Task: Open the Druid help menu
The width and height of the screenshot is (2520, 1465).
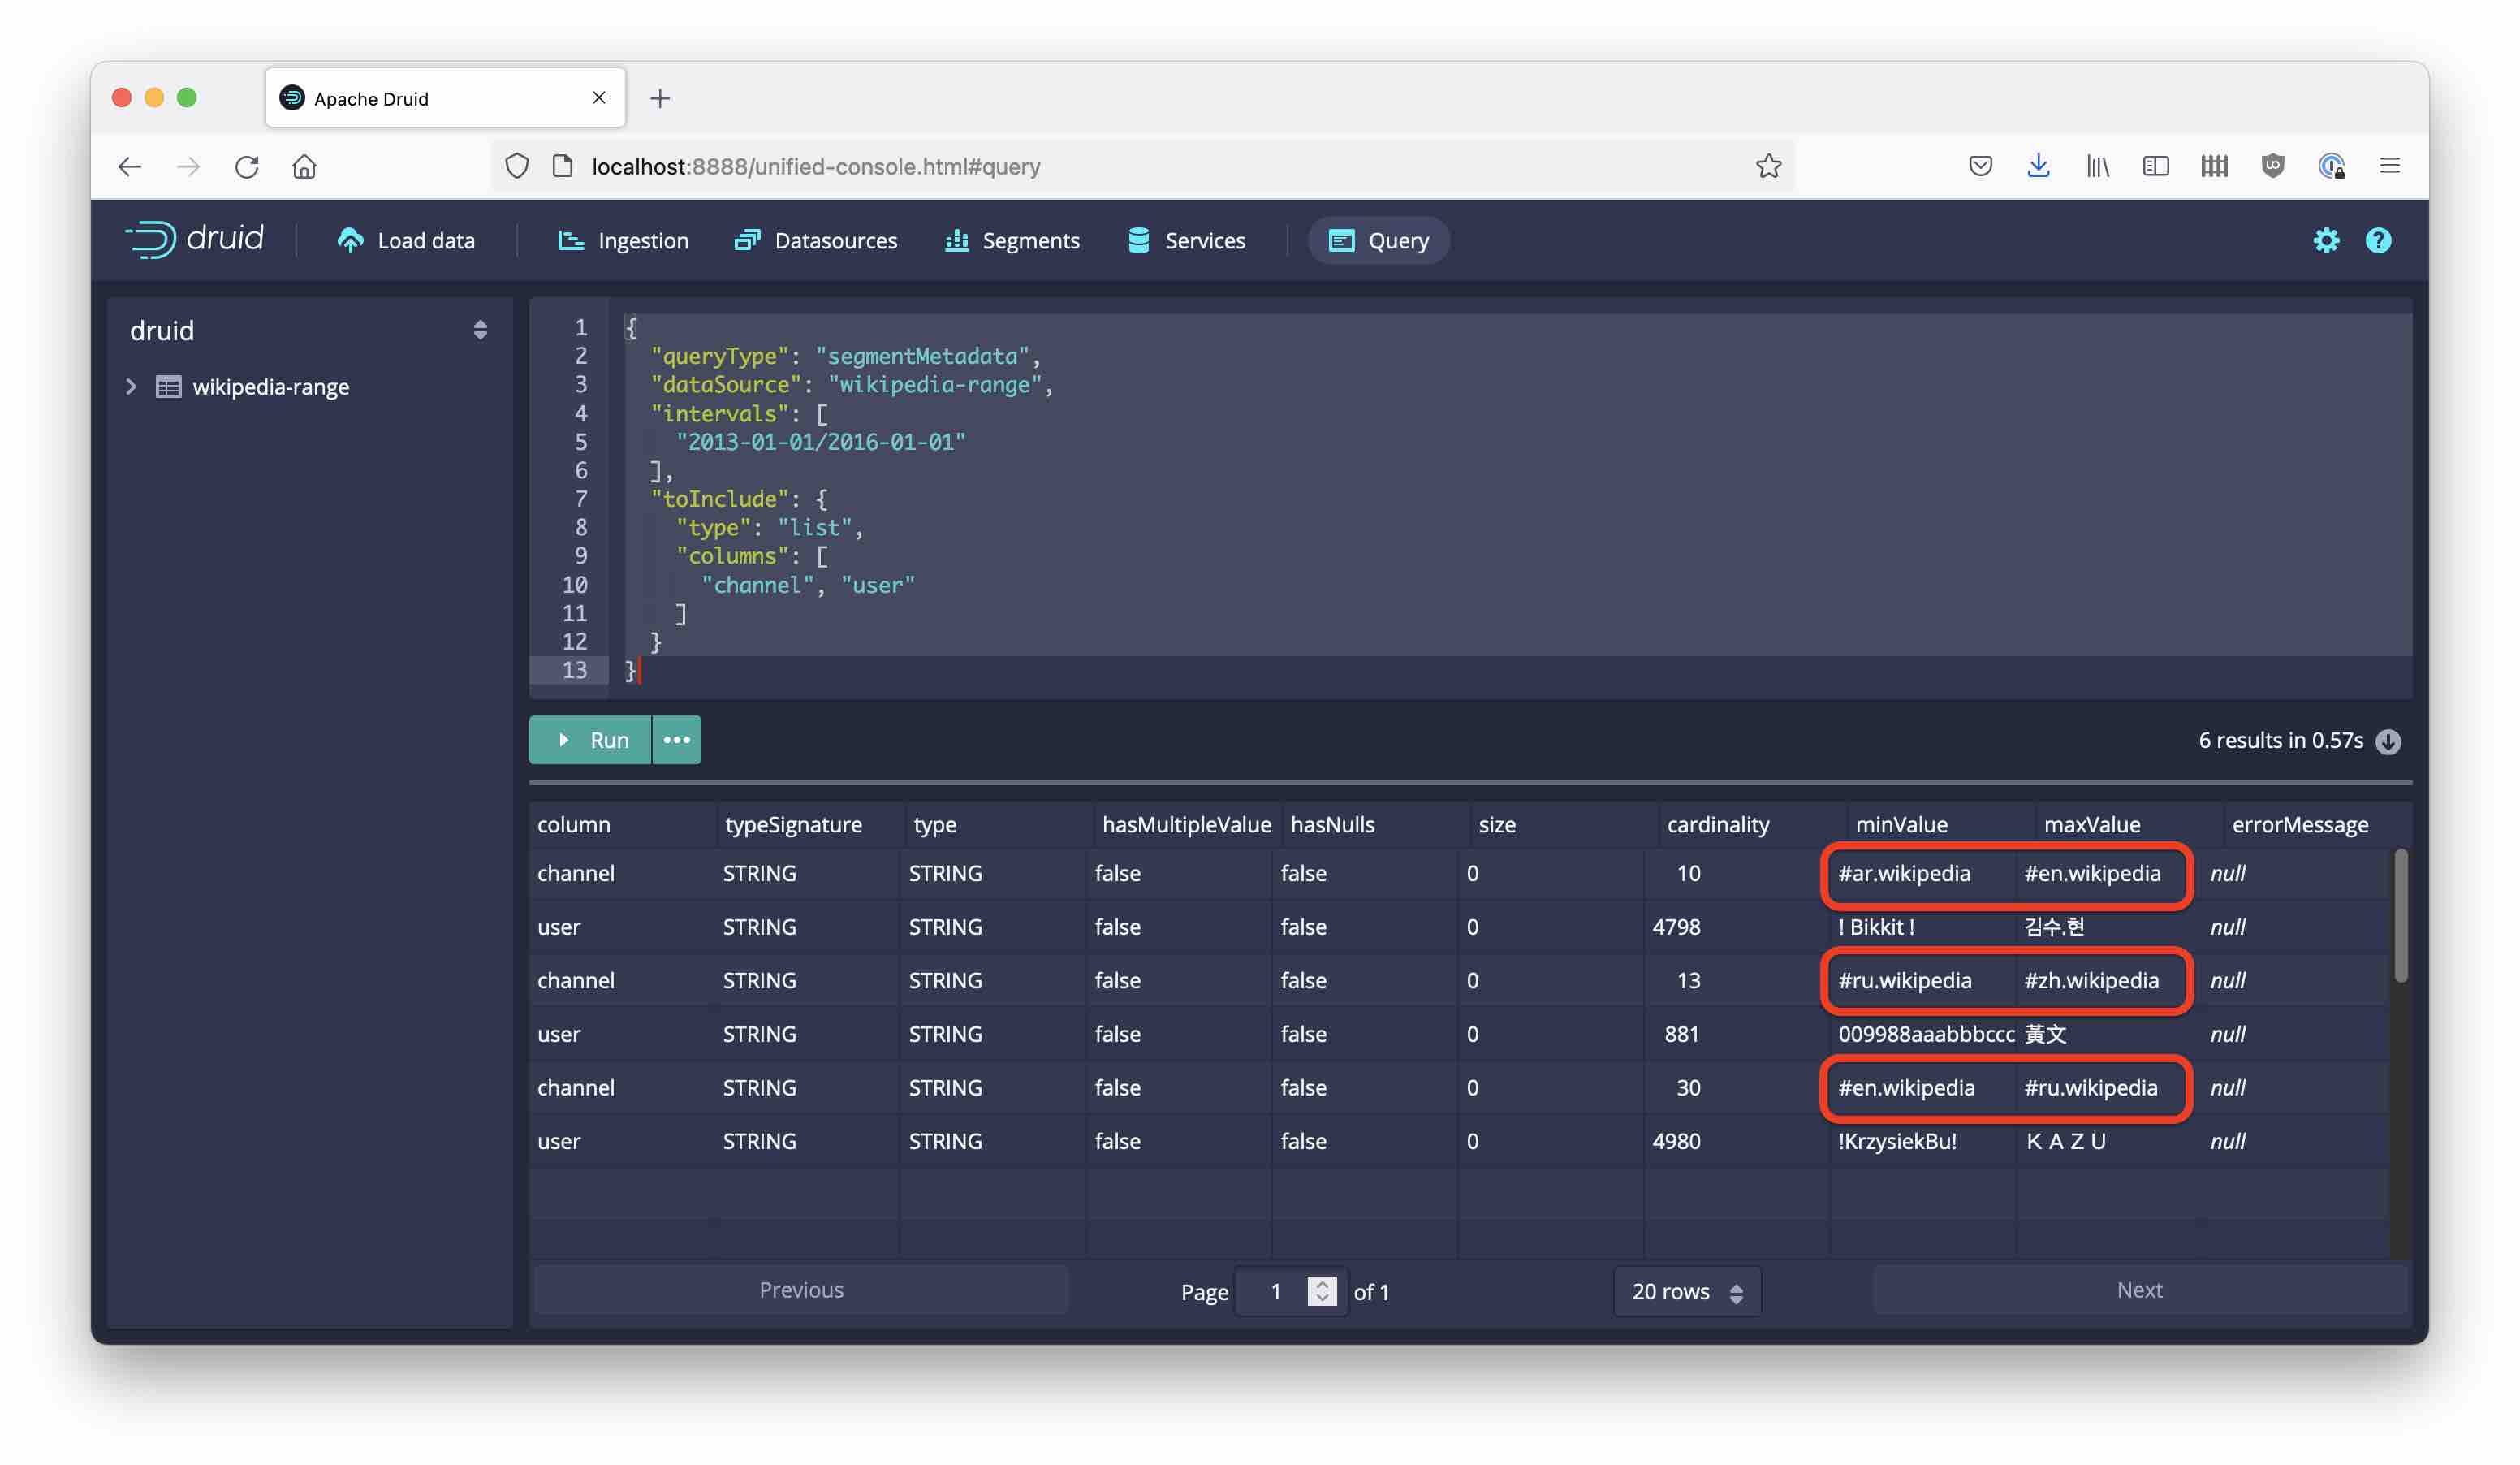Action: (2379, 240)
